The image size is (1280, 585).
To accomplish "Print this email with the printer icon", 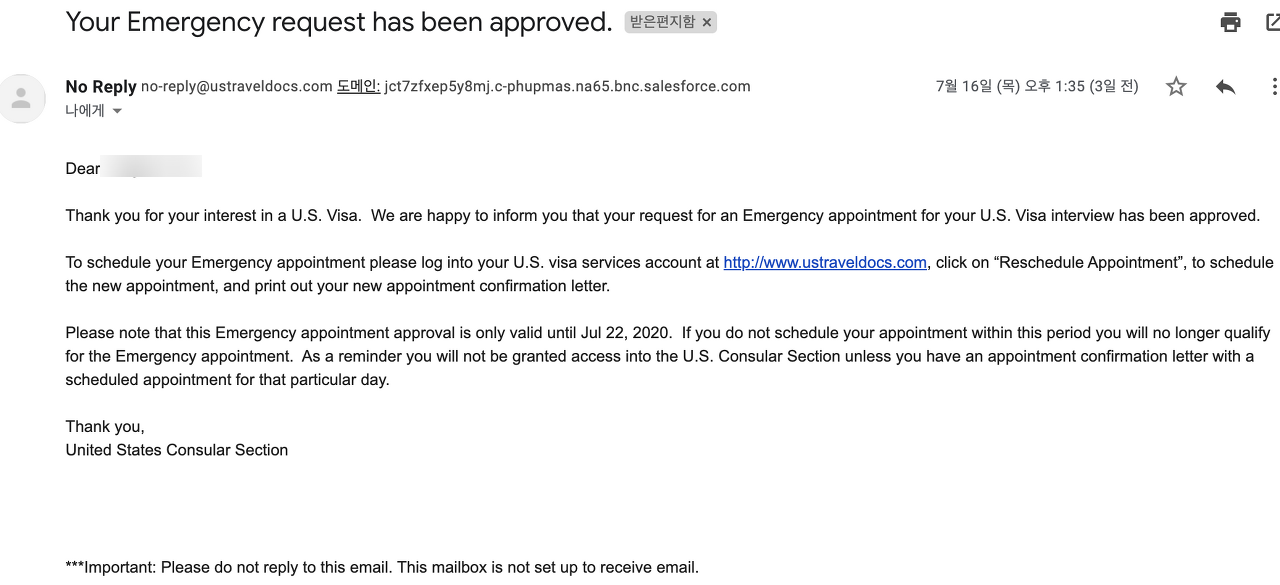I will coord(1230,22).
